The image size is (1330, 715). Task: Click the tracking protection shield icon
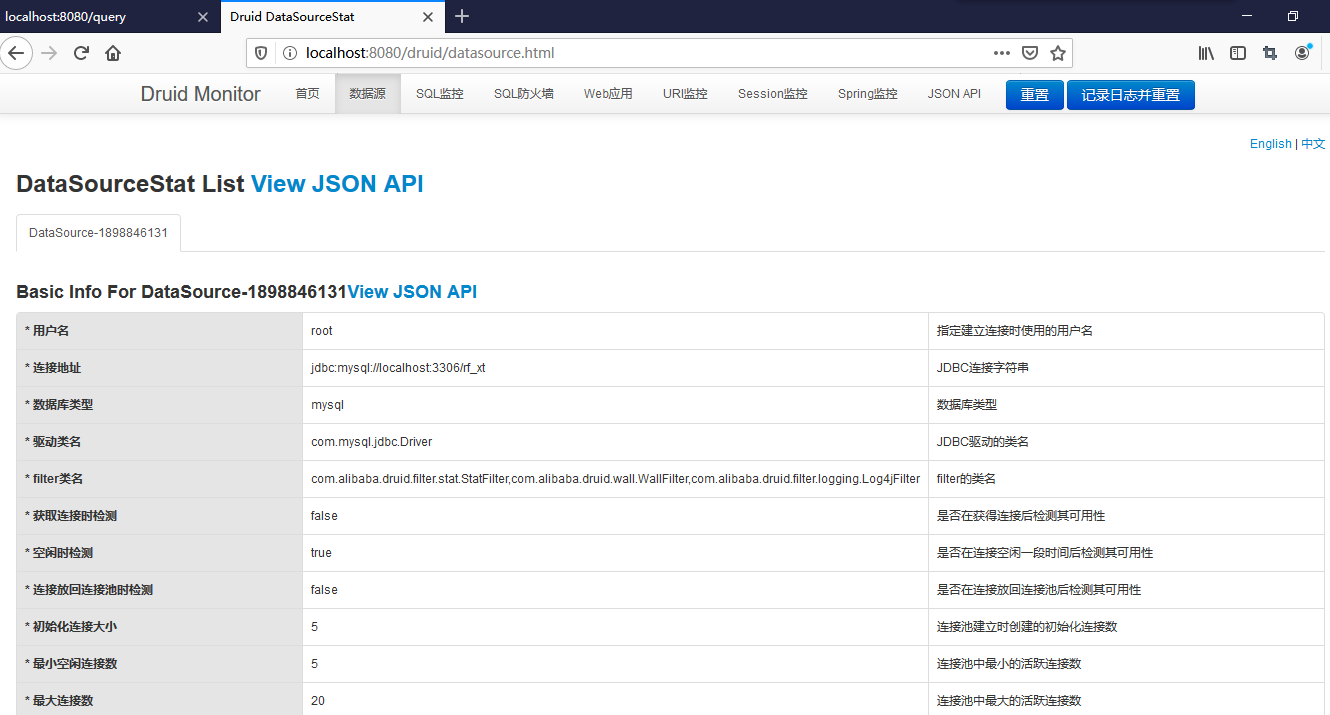click(260, 53)
